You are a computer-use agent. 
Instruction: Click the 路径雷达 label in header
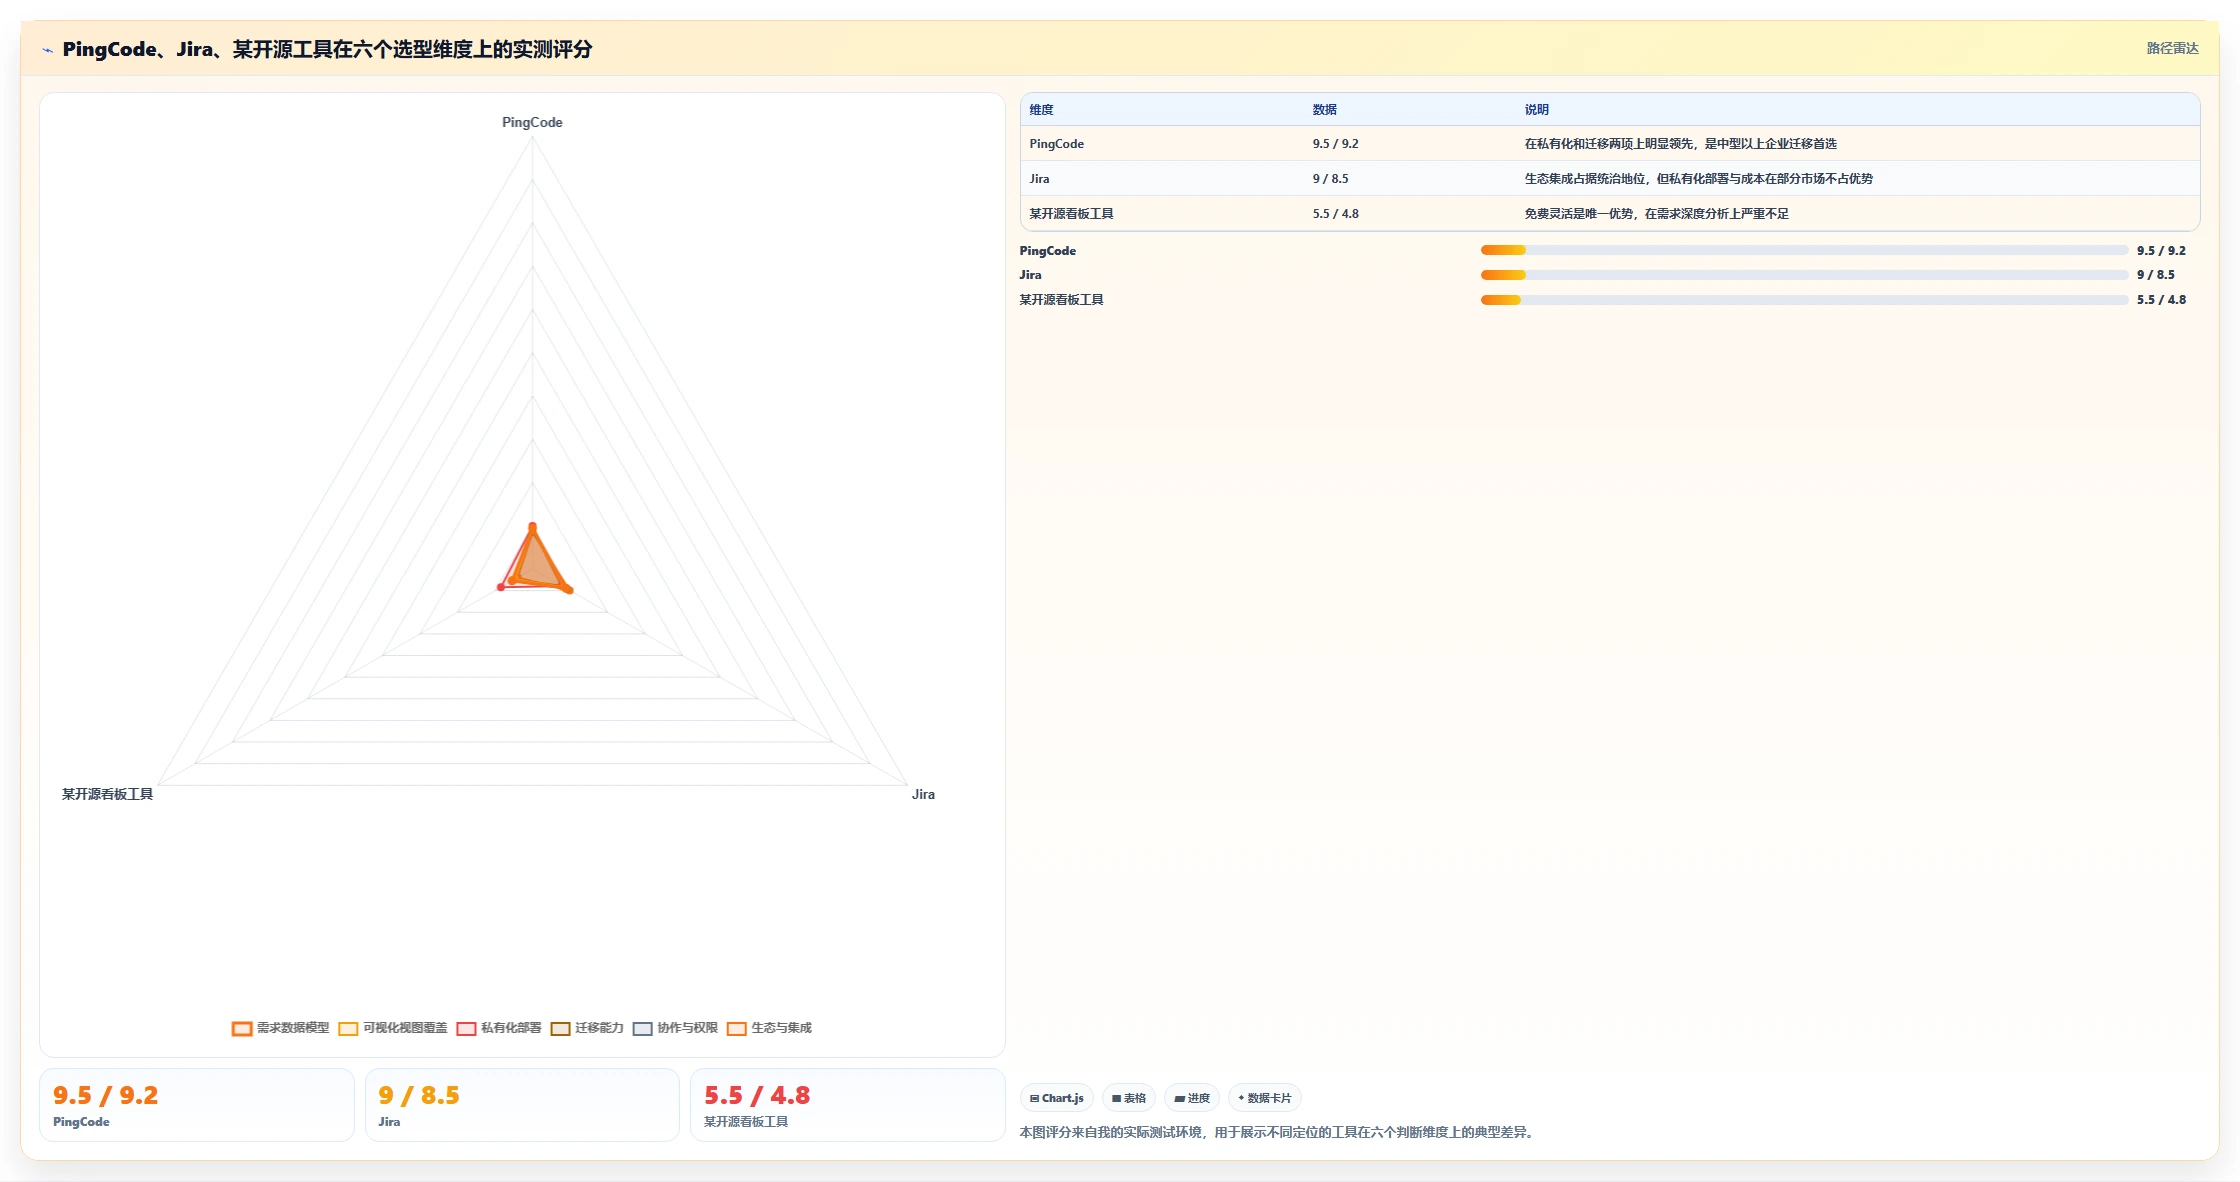(2172, 48)
